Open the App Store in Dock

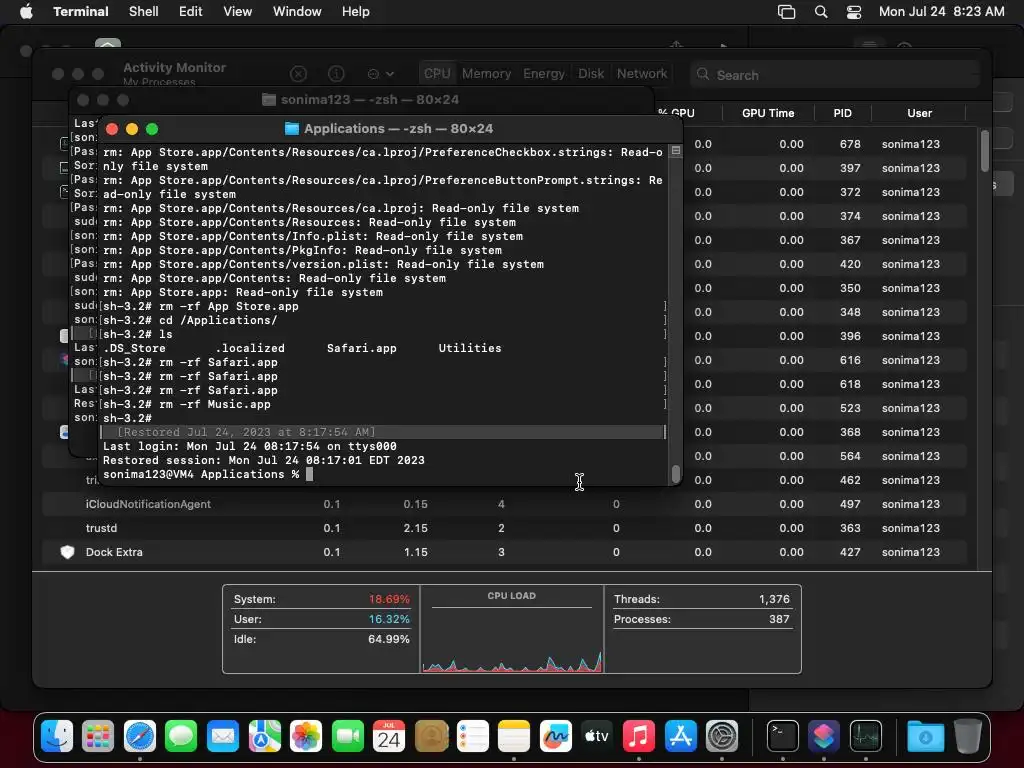[x=680, y=736]
